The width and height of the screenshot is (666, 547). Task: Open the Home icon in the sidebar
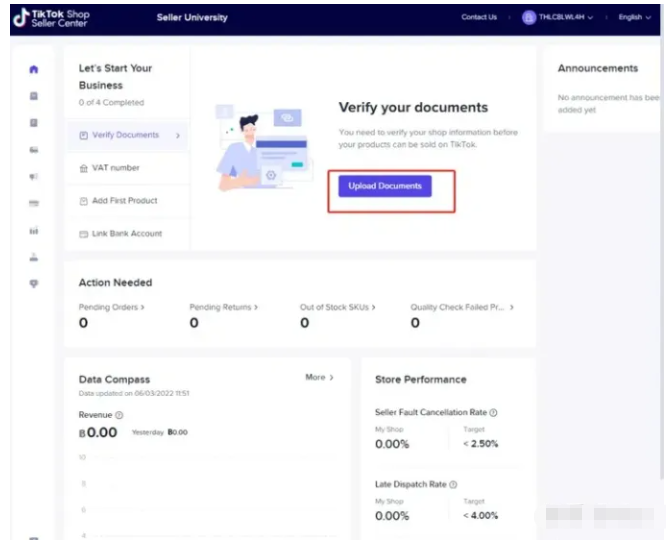(34, 70)
